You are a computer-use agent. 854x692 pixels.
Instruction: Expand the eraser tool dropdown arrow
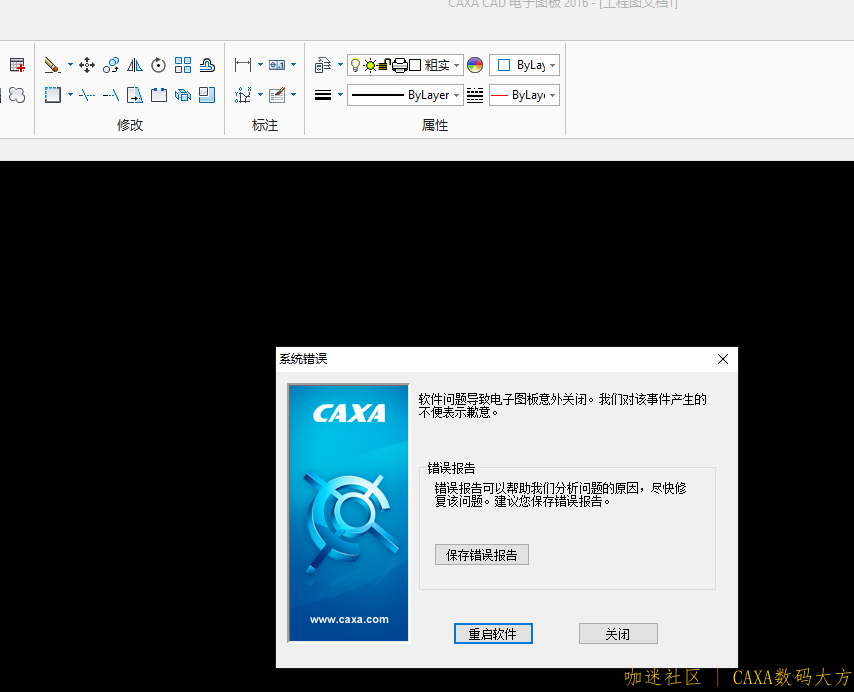pos(70,65)
